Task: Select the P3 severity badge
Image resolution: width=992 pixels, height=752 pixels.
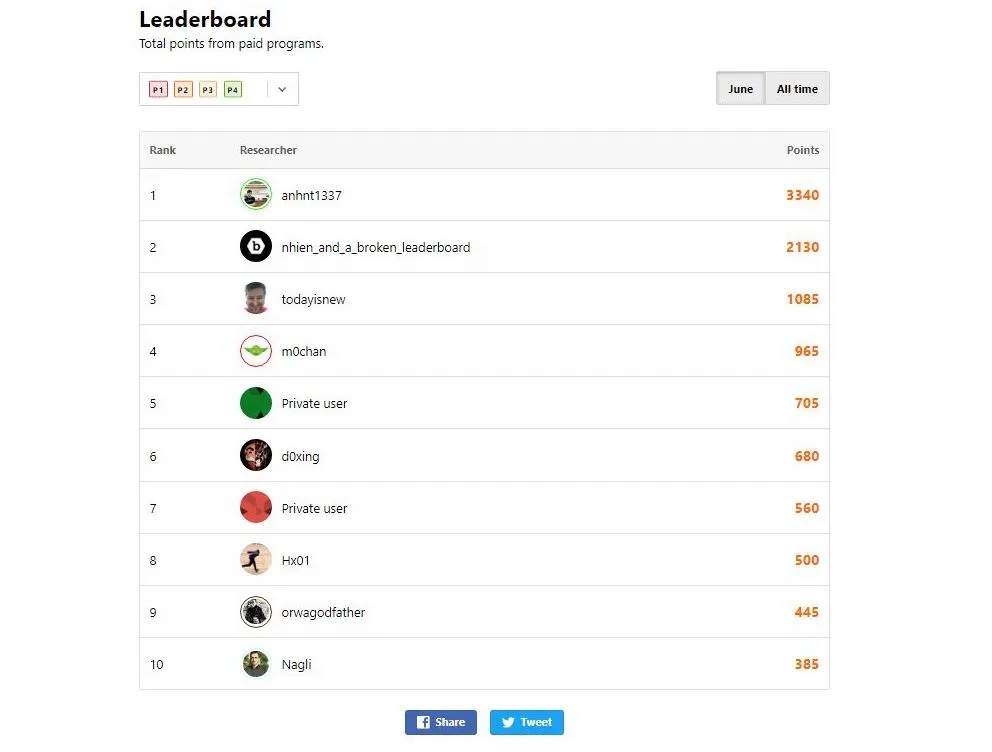Action: (208, 89)
